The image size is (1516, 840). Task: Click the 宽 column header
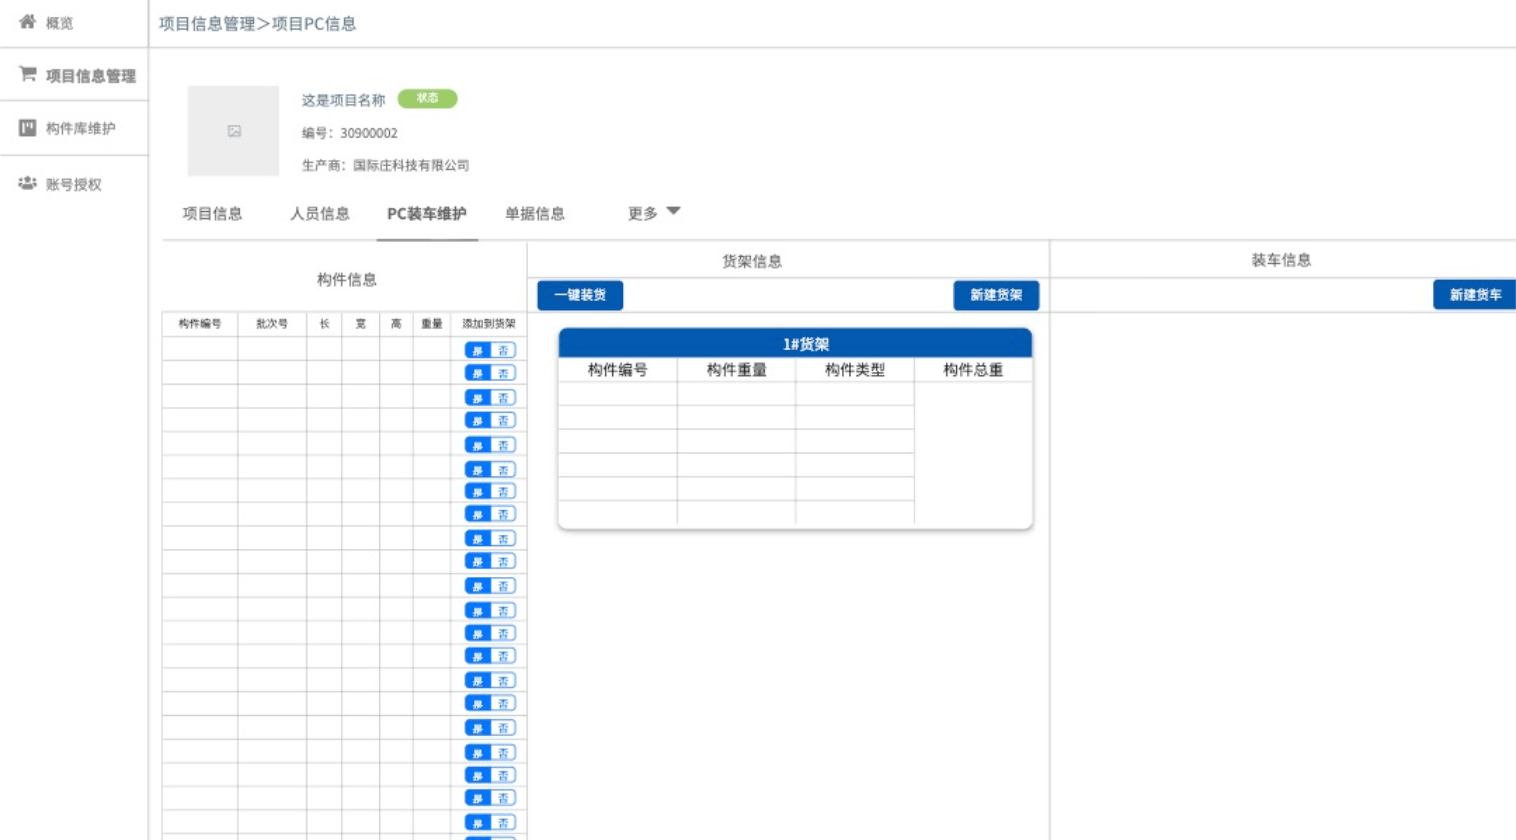tap(360, 324)
